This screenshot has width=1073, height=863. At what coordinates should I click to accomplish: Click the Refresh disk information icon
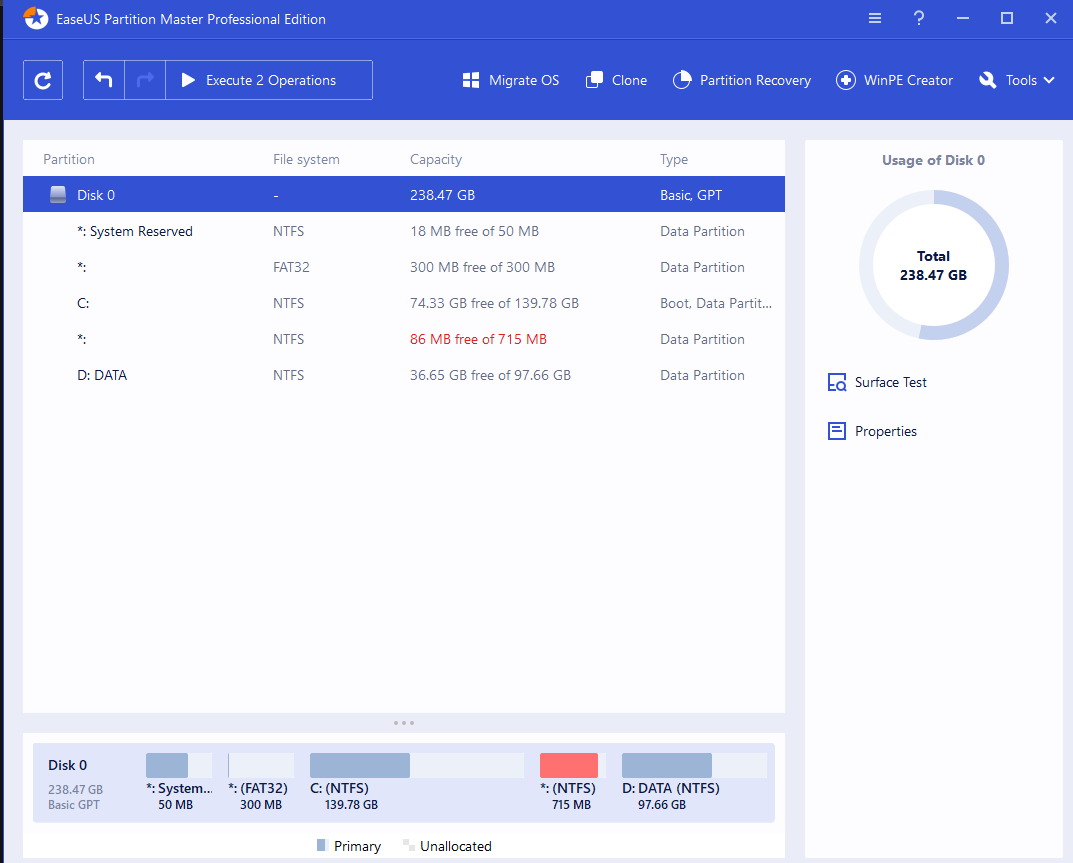pos(43,80)
